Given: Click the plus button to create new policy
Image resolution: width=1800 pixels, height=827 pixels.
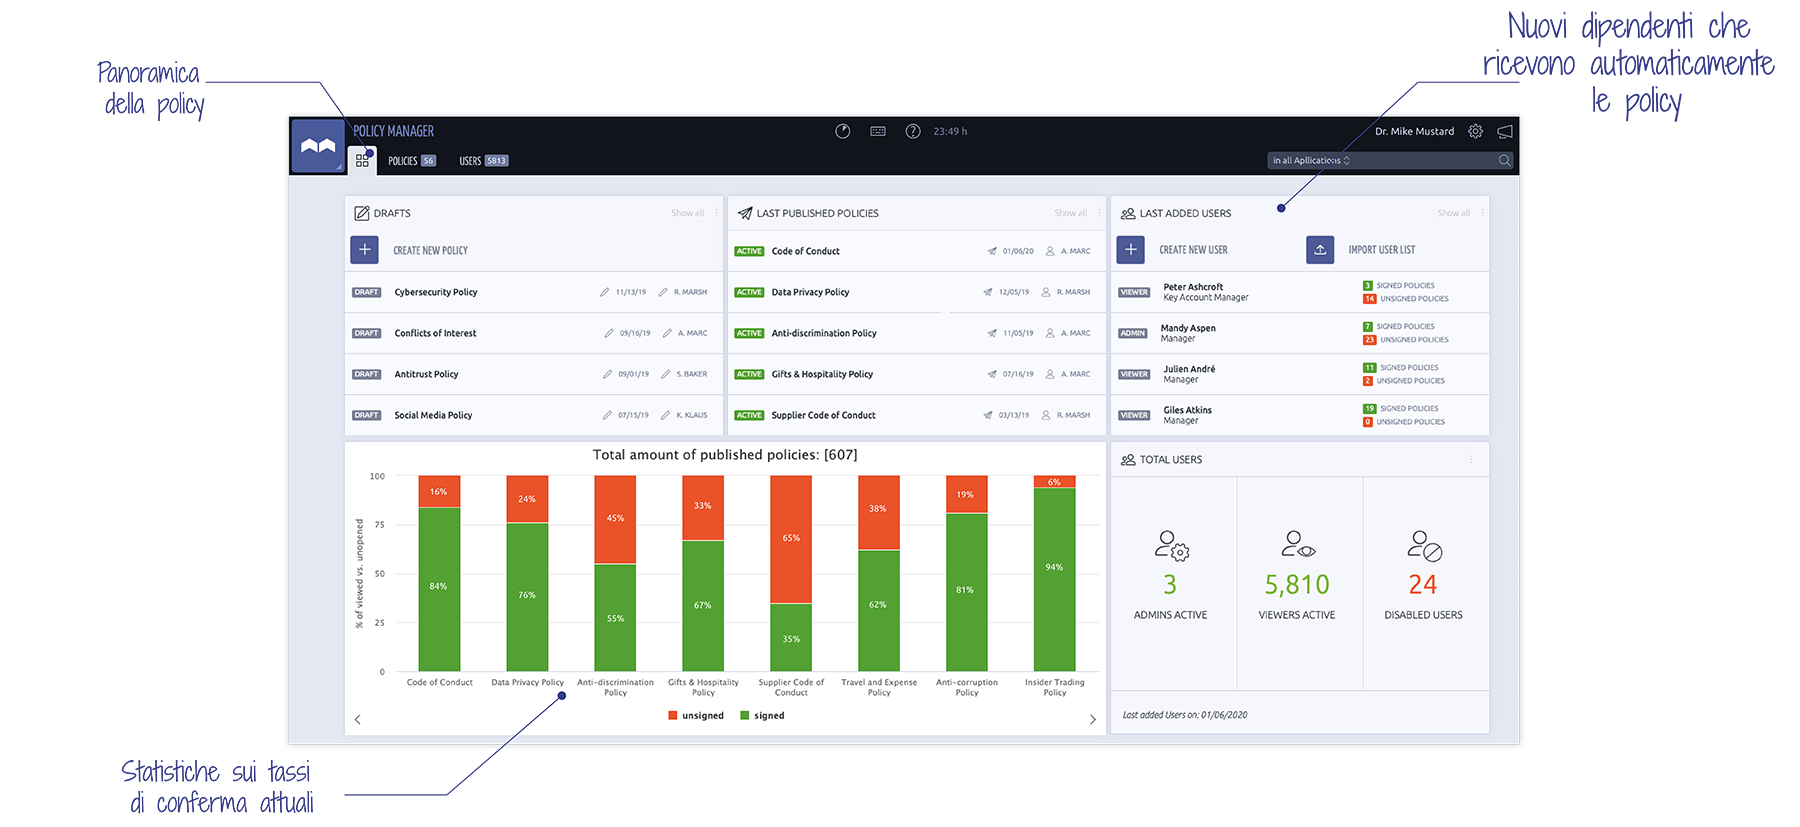Looking at the screenshot, I should pyautogui.click(x=365, y=250).
